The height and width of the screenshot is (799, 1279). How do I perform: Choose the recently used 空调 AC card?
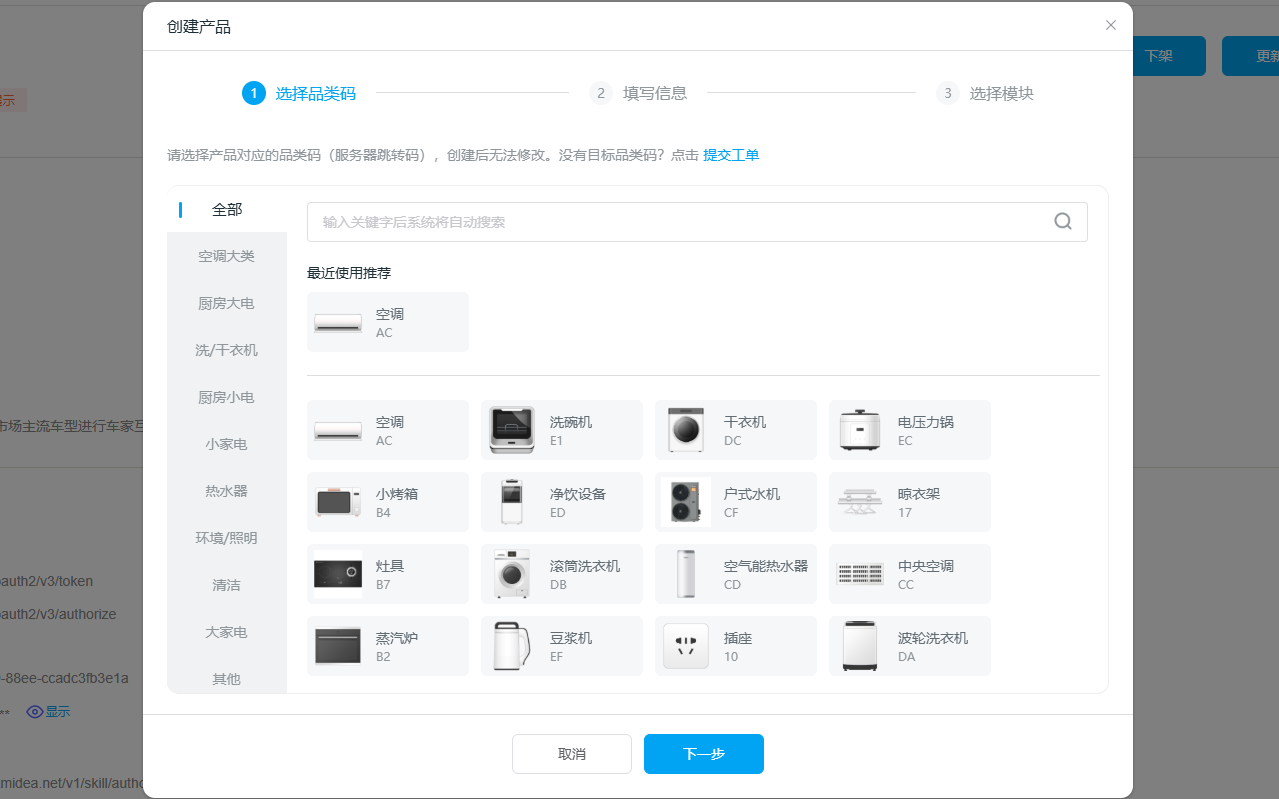(x=388, y=322)
